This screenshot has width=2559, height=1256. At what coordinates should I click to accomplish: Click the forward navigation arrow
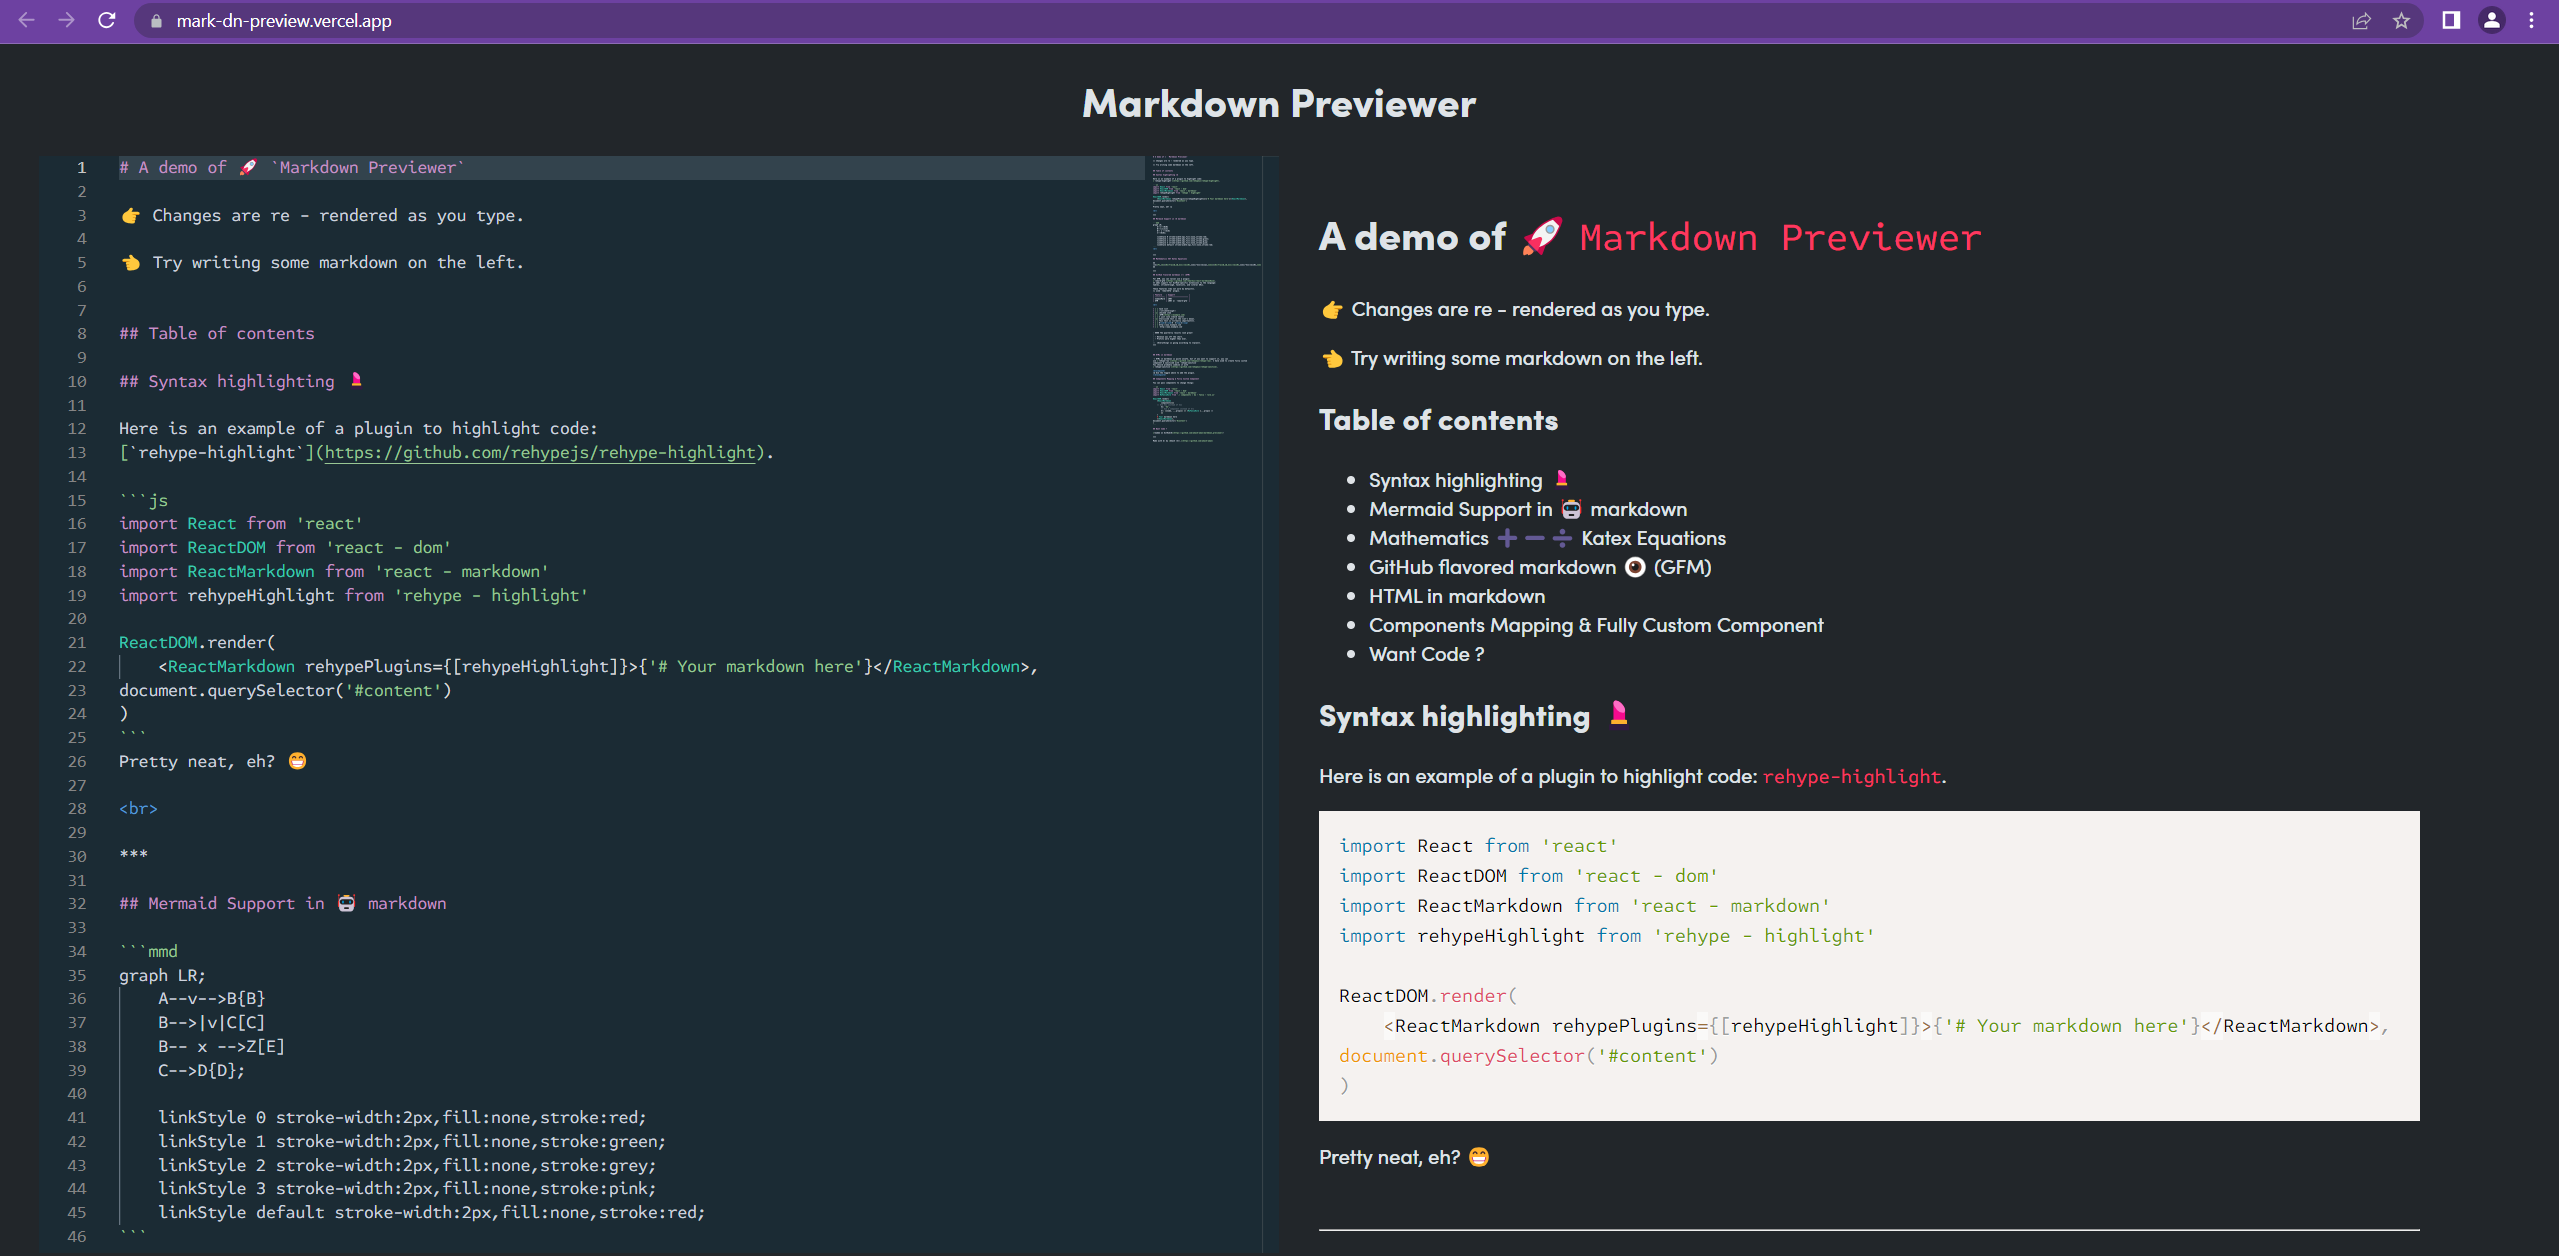click(66, 20)
